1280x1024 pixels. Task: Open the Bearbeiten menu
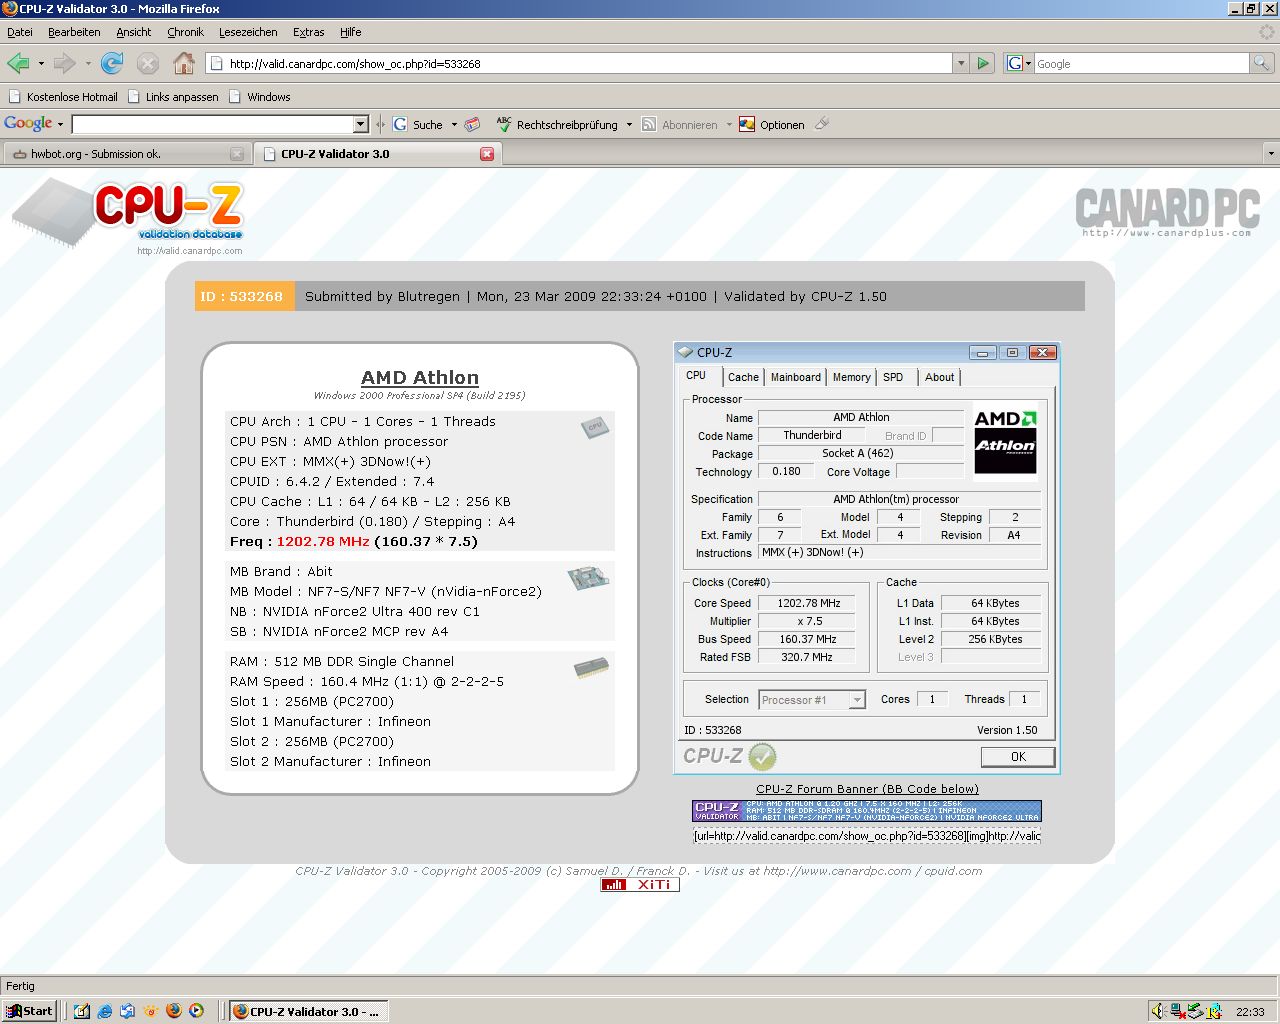click(74, 32)
